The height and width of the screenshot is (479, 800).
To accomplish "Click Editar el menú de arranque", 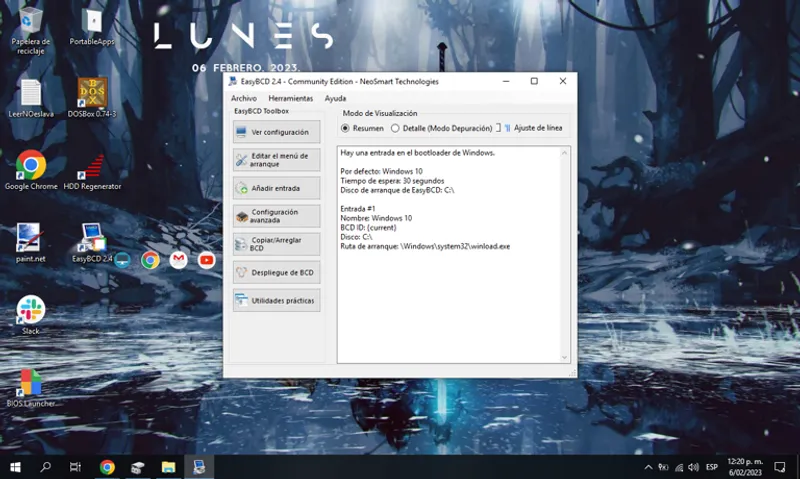I will 277,160.
